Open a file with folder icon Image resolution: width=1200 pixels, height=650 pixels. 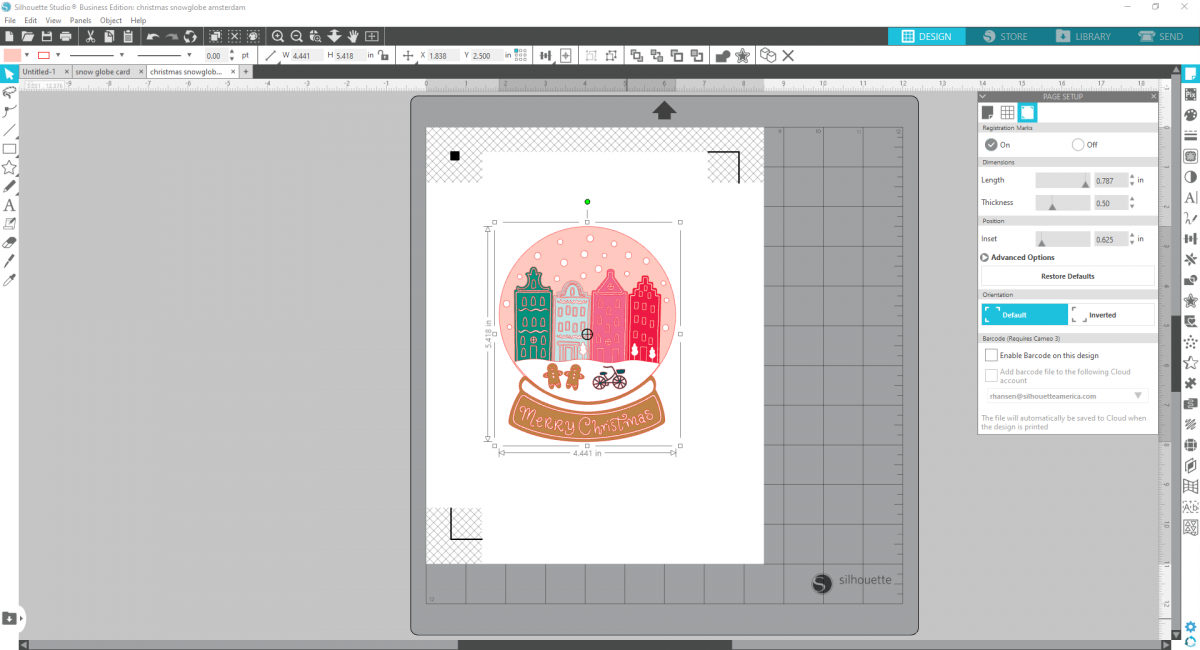[x=28, y=37]
